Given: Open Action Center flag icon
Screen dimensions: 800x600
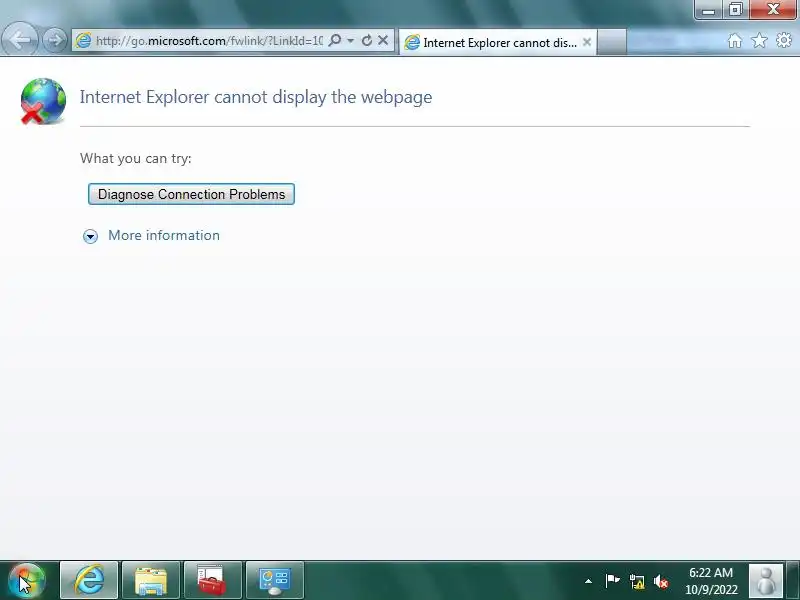Looking at the screenshot, I should point(612,581).
